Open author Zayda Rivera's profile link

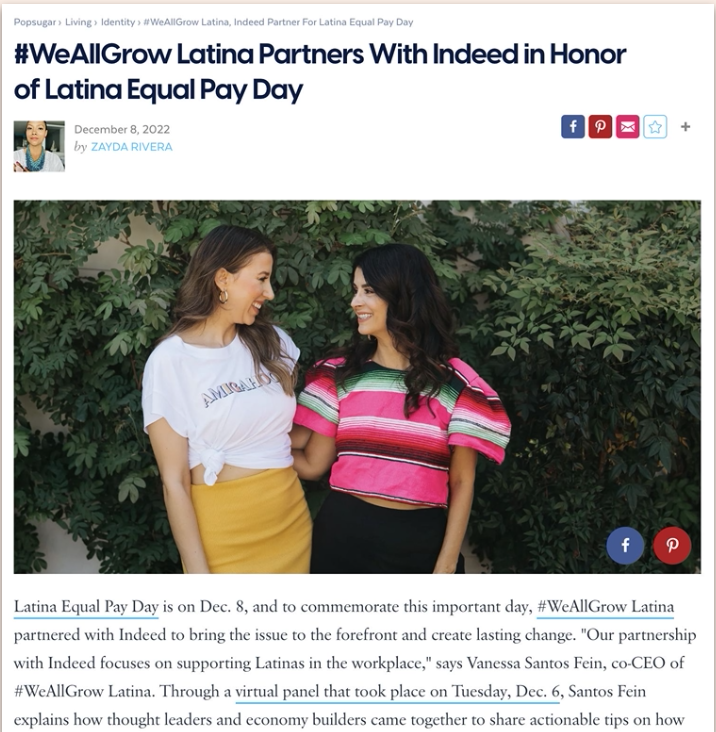click(132, 147)
